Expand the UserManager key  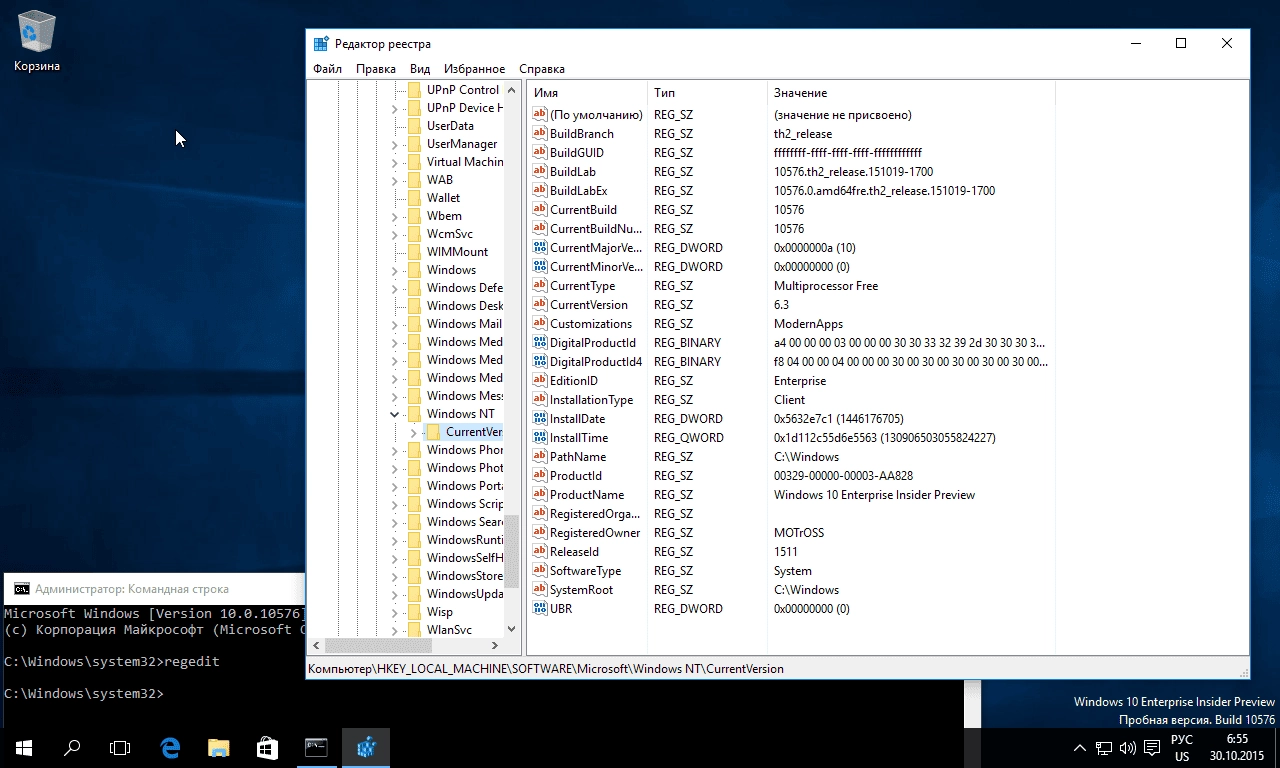click(x=395, y=144)
